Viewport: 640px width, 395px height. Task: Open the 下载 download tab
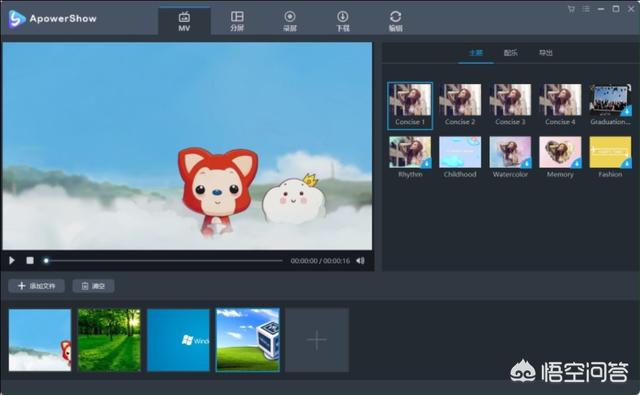342,21
